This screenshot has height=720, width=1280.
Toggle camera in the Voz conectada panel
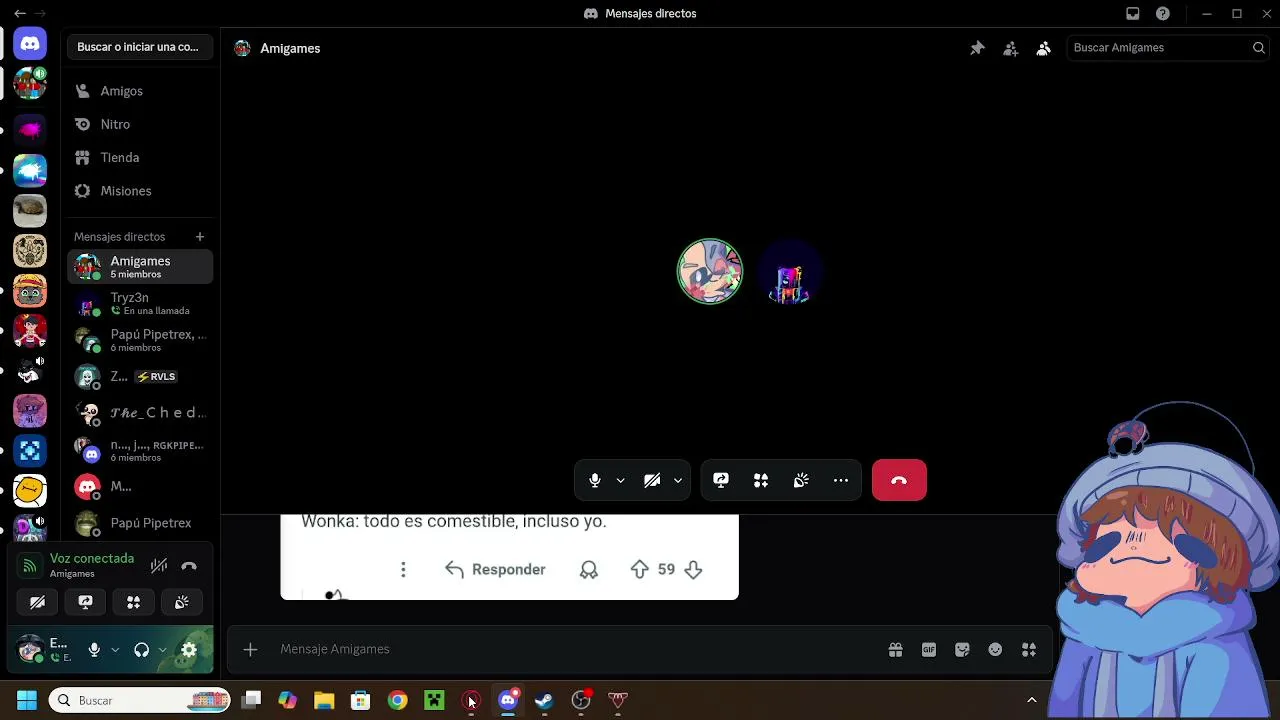click(37, 602)
